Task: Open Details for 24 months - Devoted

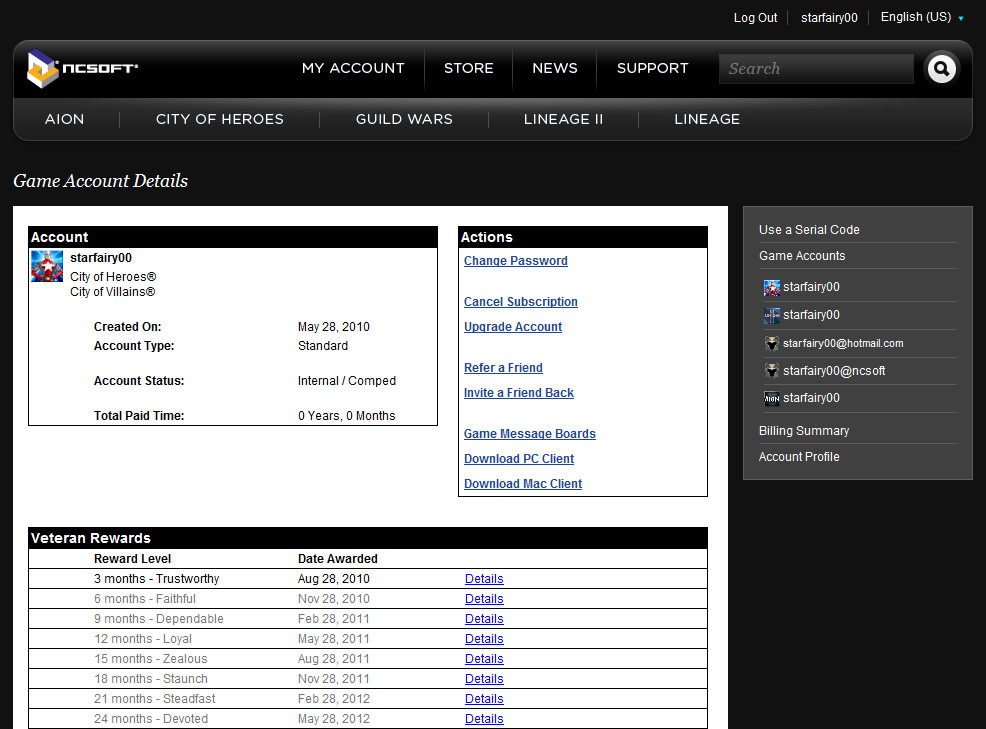Action: (x=484, y=719)
